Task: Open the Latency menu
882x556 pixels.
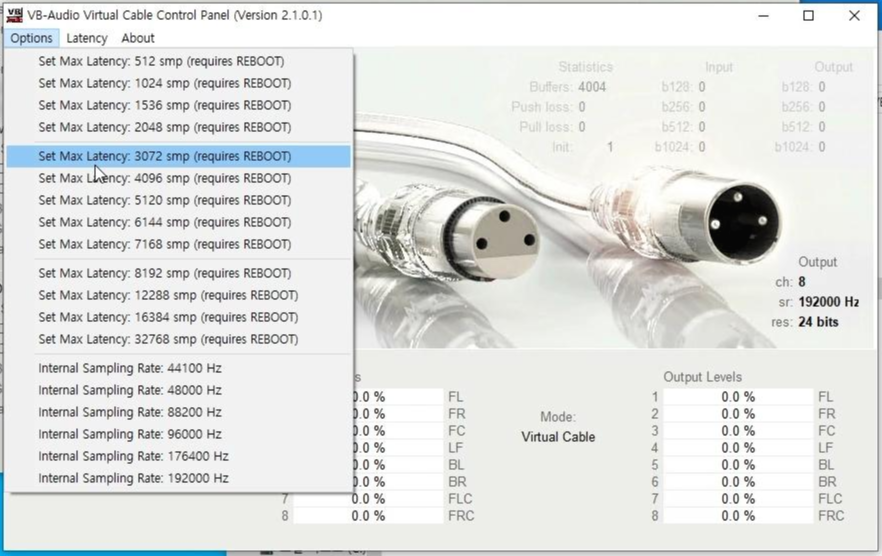Action: [87, 38]
